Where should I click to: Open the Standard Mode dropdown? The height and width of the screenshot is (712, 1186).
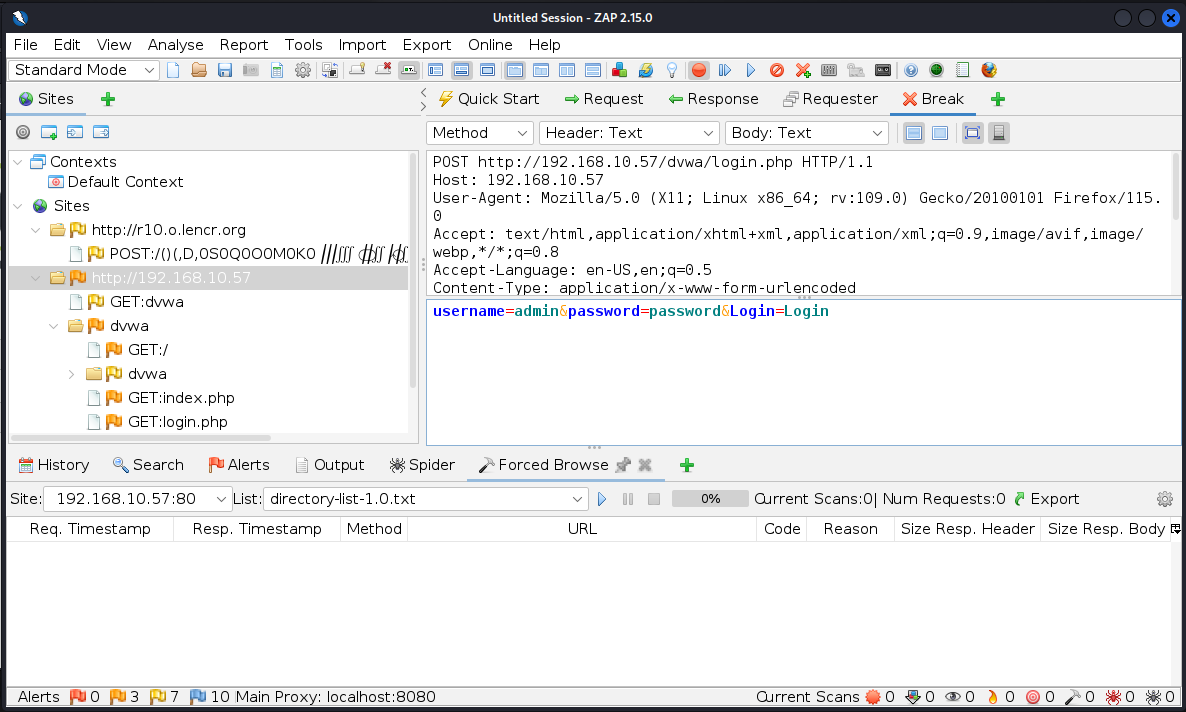tap(83, 70)
